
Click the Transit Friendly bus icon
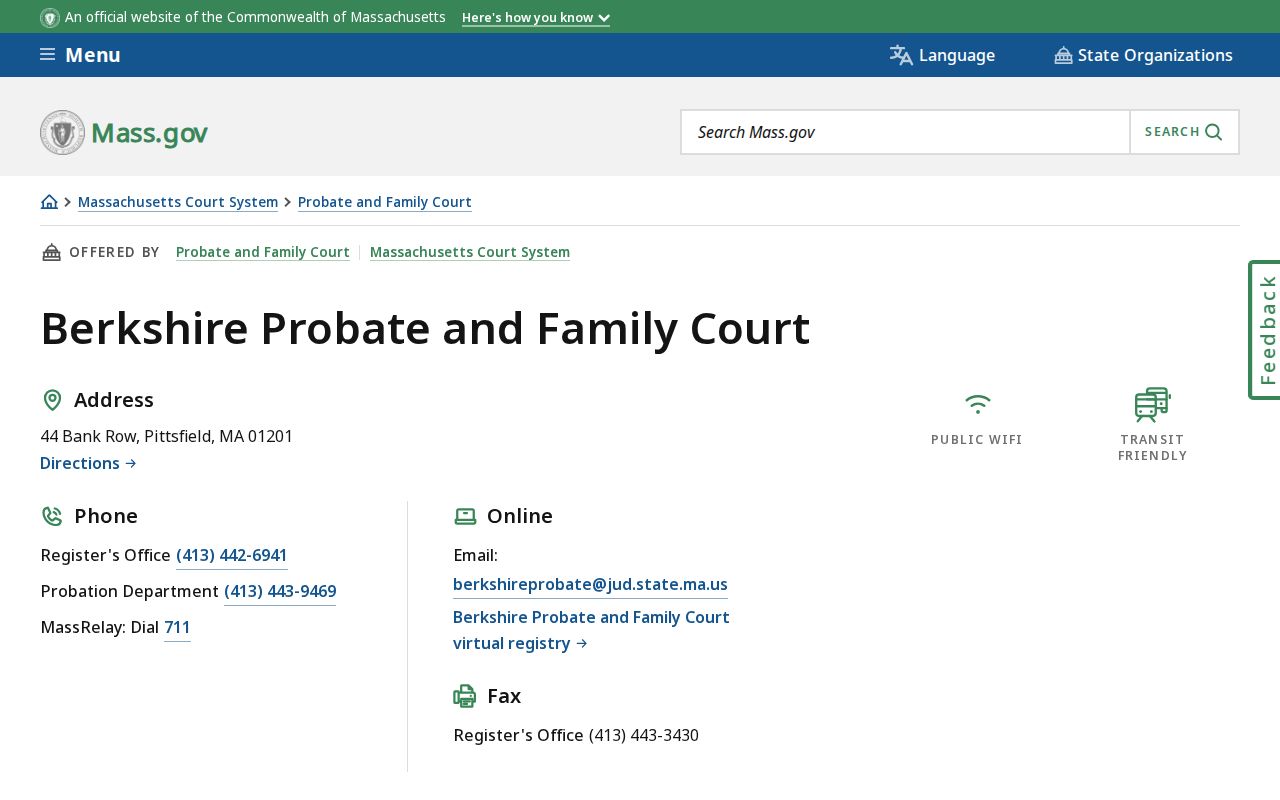pos(1152,405)
